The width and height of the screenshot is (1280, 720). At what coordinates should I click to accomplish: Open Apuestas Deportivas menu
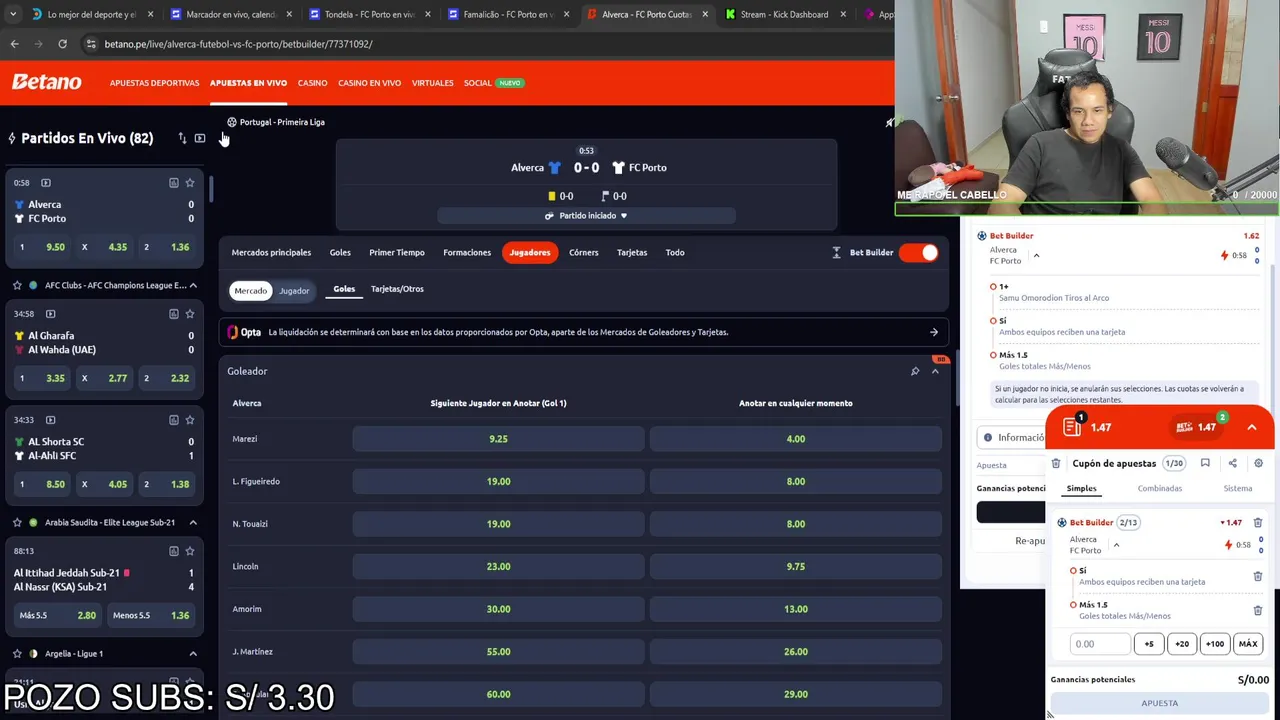154,83
